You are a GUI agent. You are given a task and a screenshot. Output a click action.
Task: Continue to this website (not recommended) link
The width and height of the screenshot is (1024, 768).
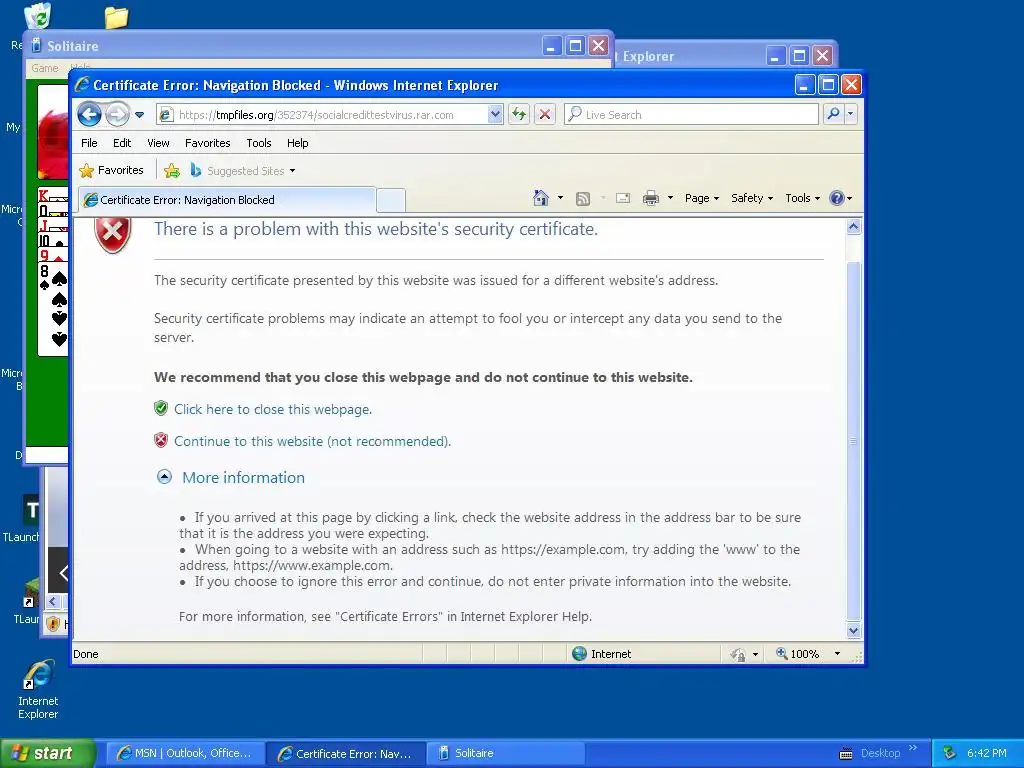(x=312, y=441)
